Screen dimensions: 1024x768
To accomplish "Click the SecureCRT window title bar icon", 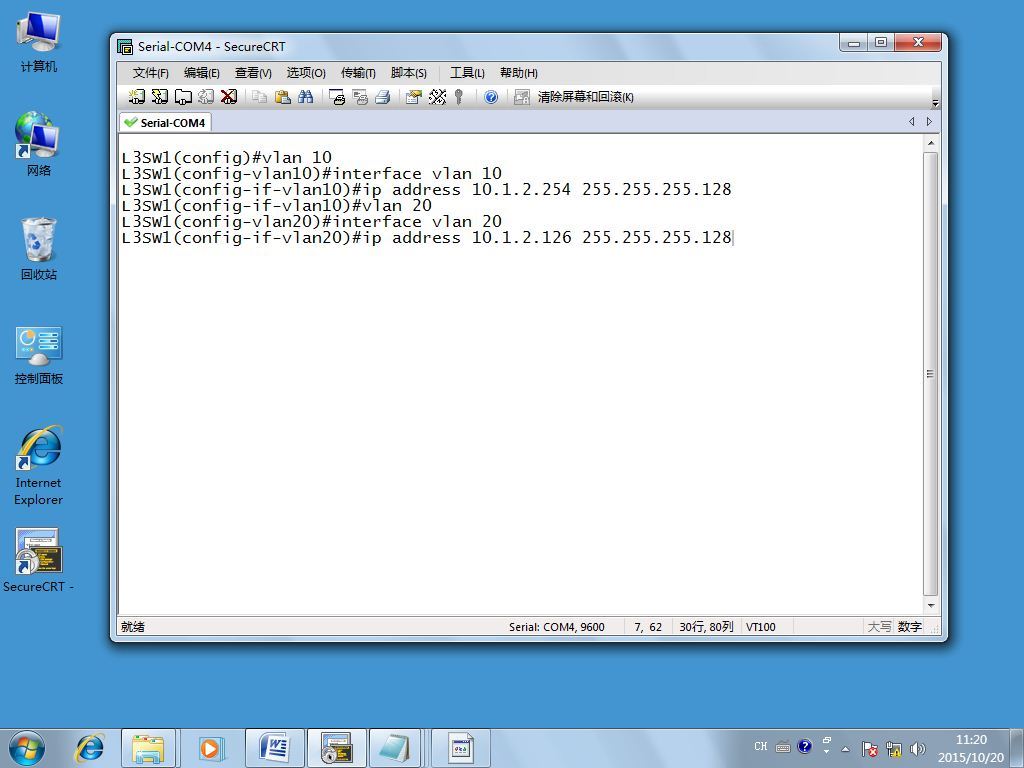I will pos(125,46).
